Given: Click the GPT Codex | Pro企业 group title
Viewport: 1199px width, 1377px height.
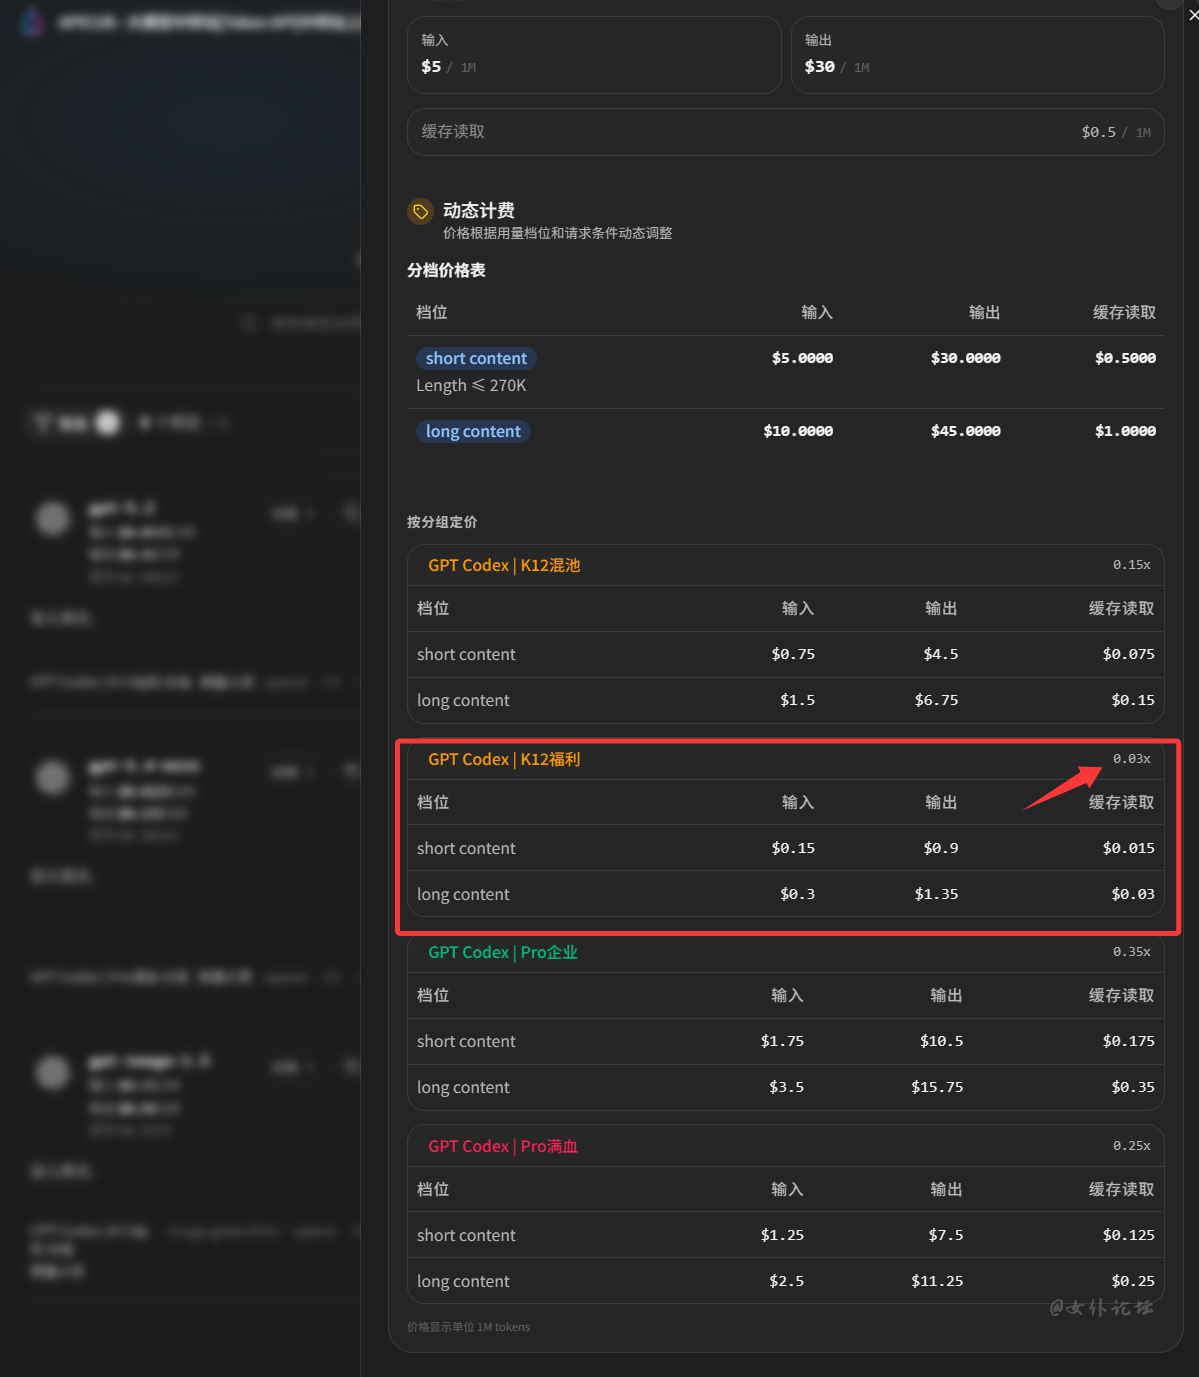Looking at the screenshot, I should [503, 952].
